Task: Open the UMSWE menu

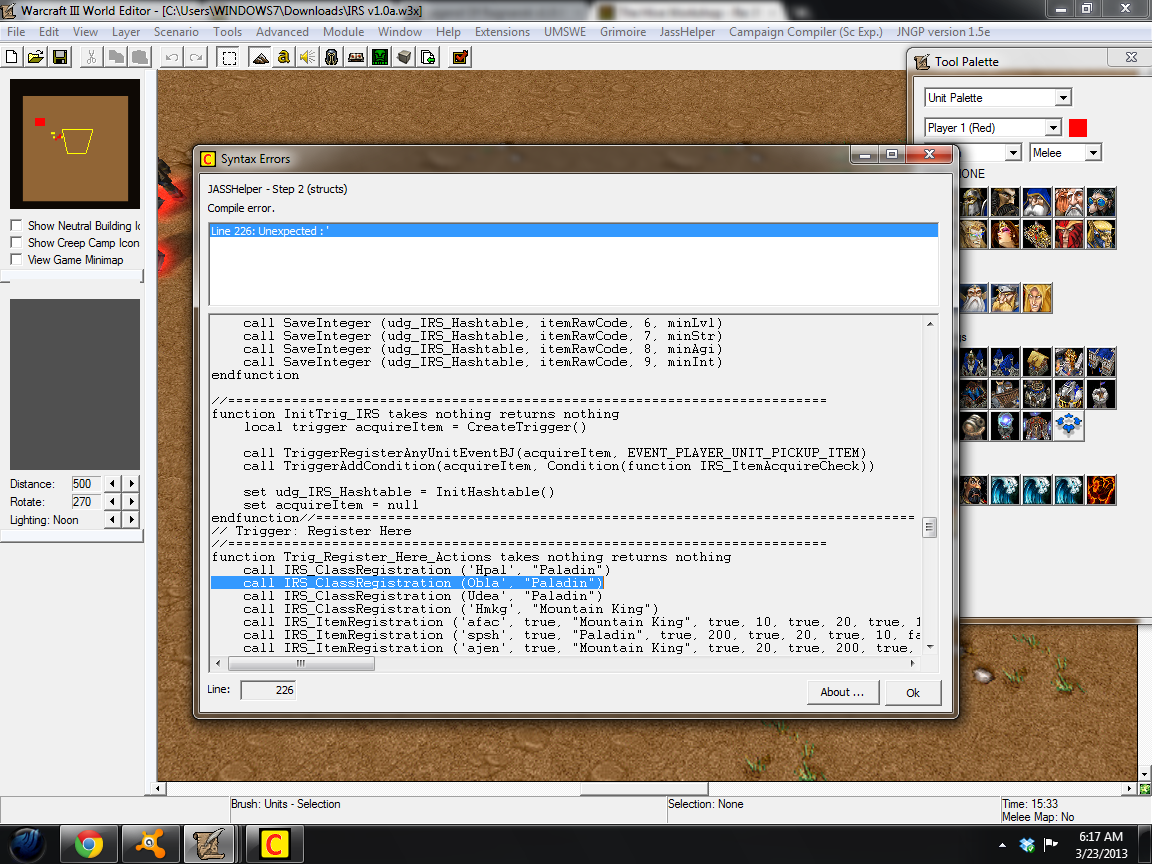Action: (x=565, y=32)
